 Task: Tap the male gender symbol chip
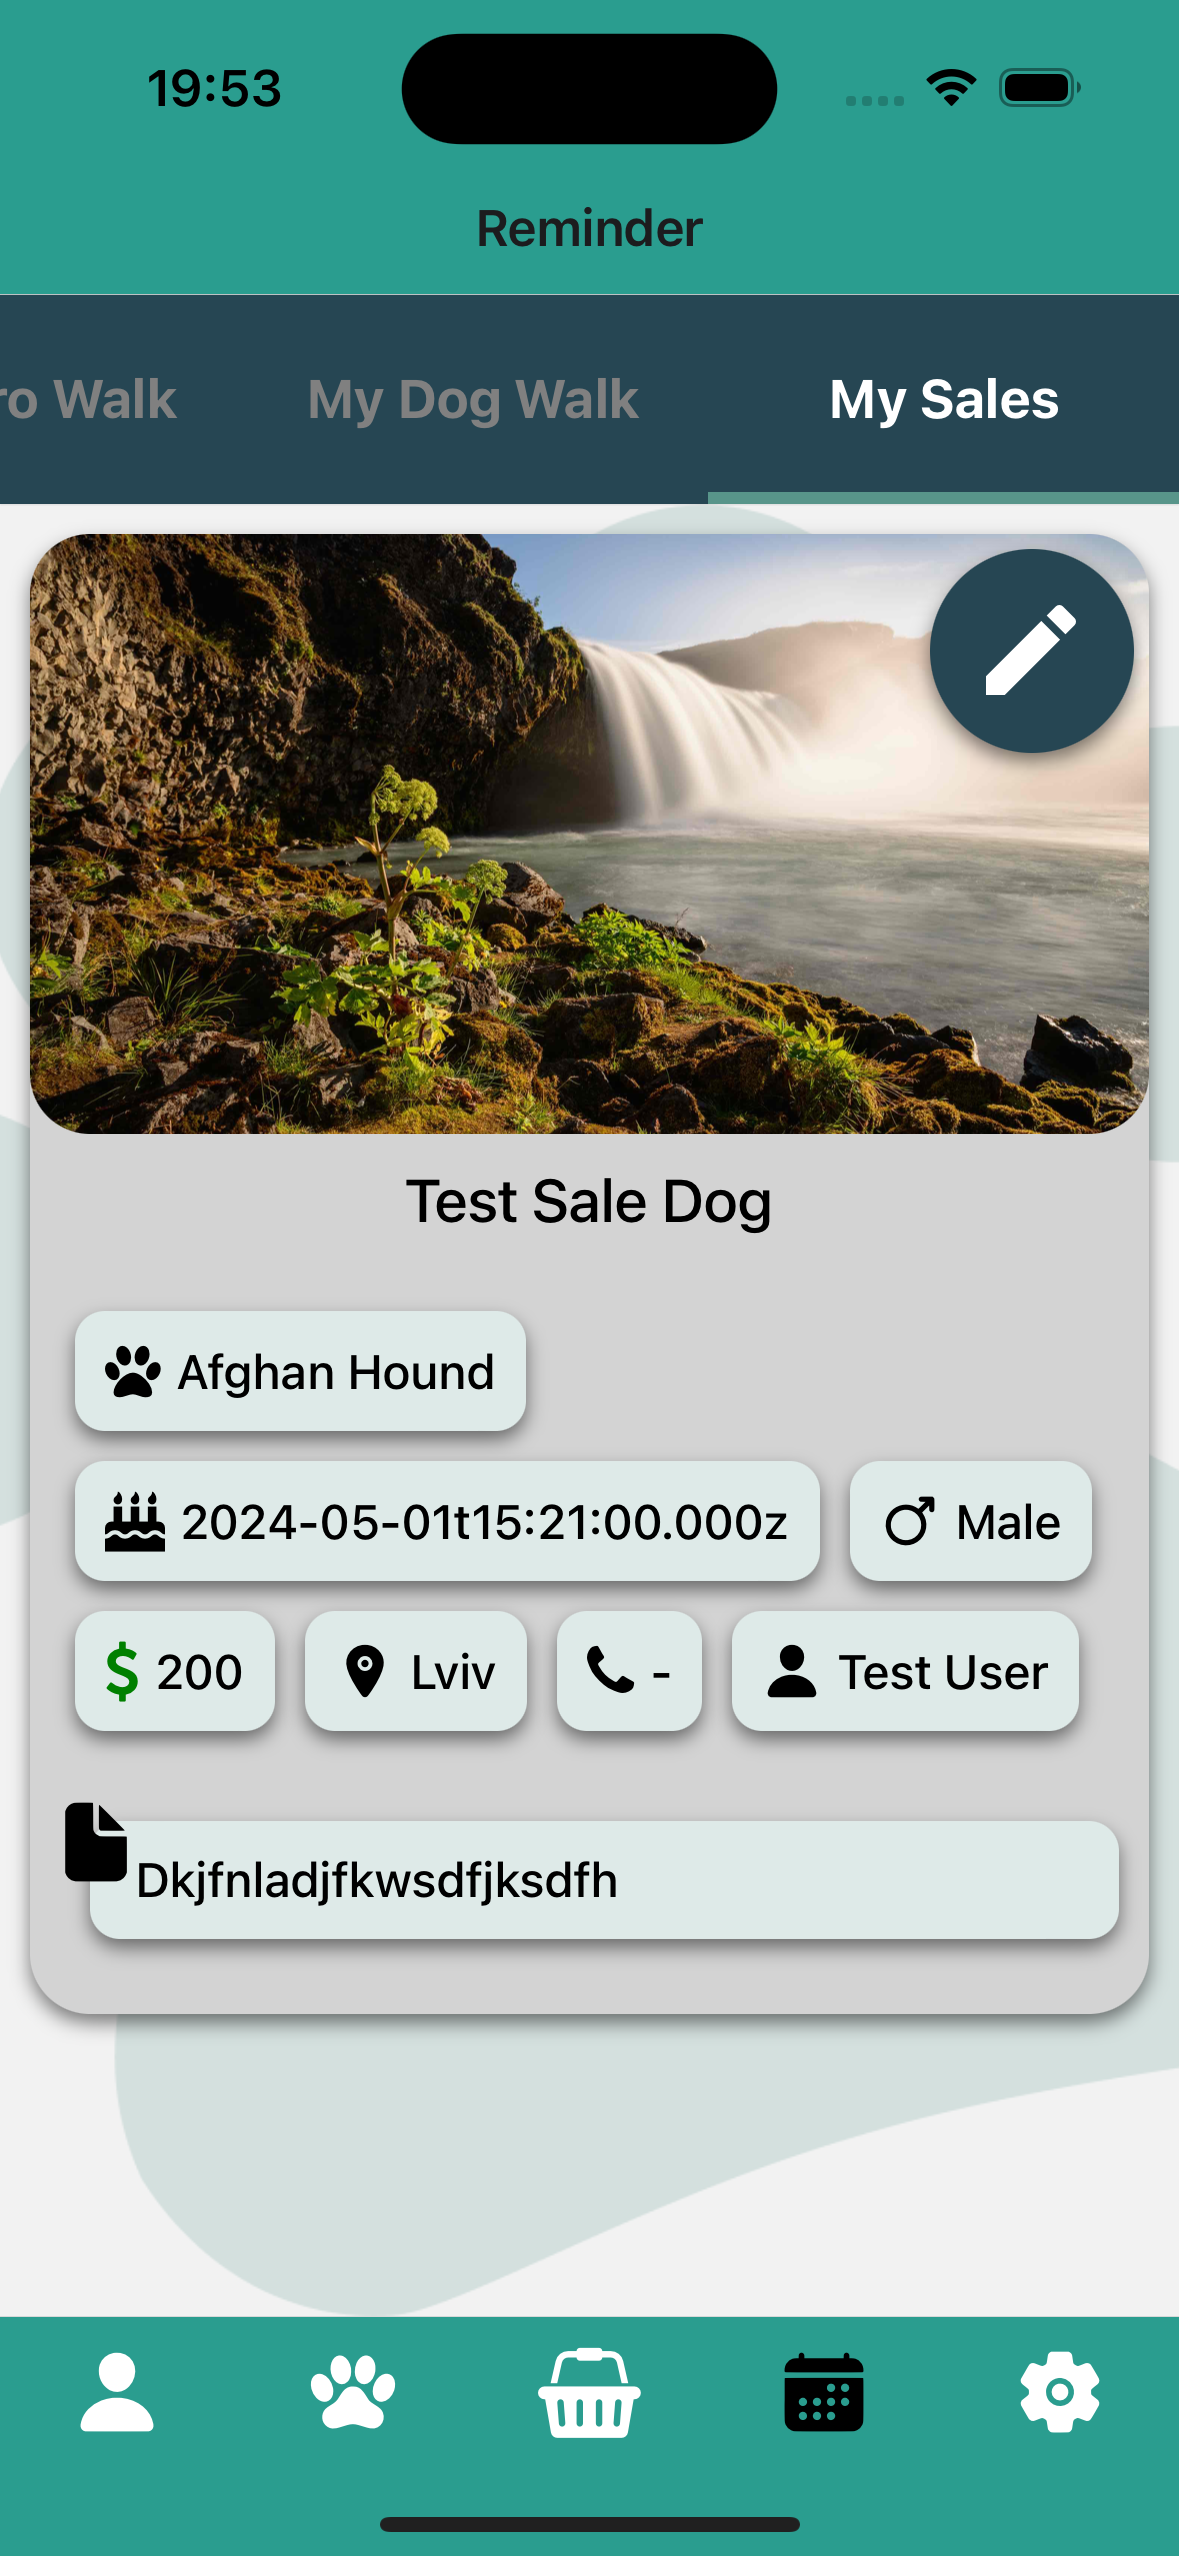pos(970,1521)
